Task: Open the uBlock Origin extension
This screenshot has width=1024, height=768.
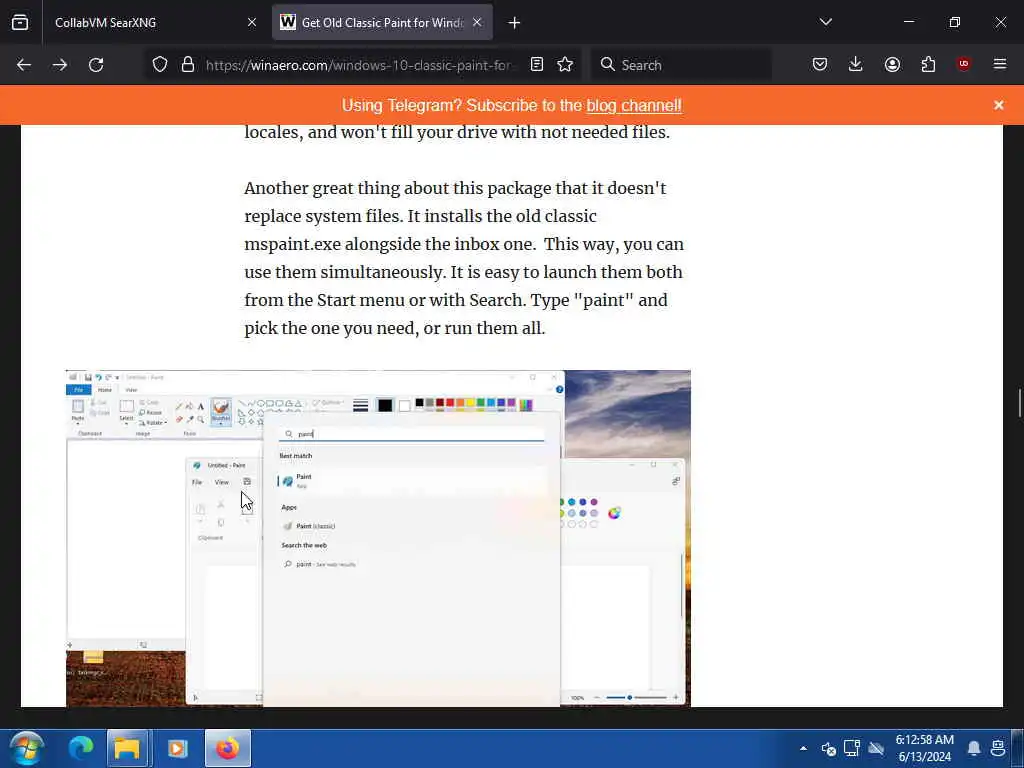Action: coord(963,64)
